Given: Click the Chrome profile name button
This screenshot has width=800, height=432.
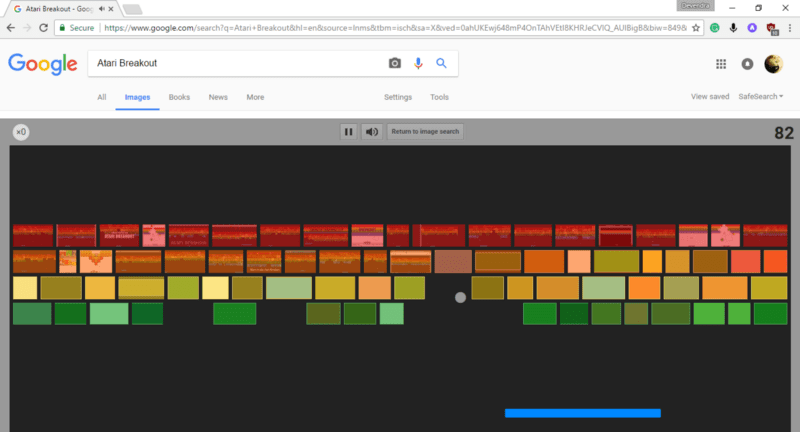Looking at the screenshot, I should [695, 6].
